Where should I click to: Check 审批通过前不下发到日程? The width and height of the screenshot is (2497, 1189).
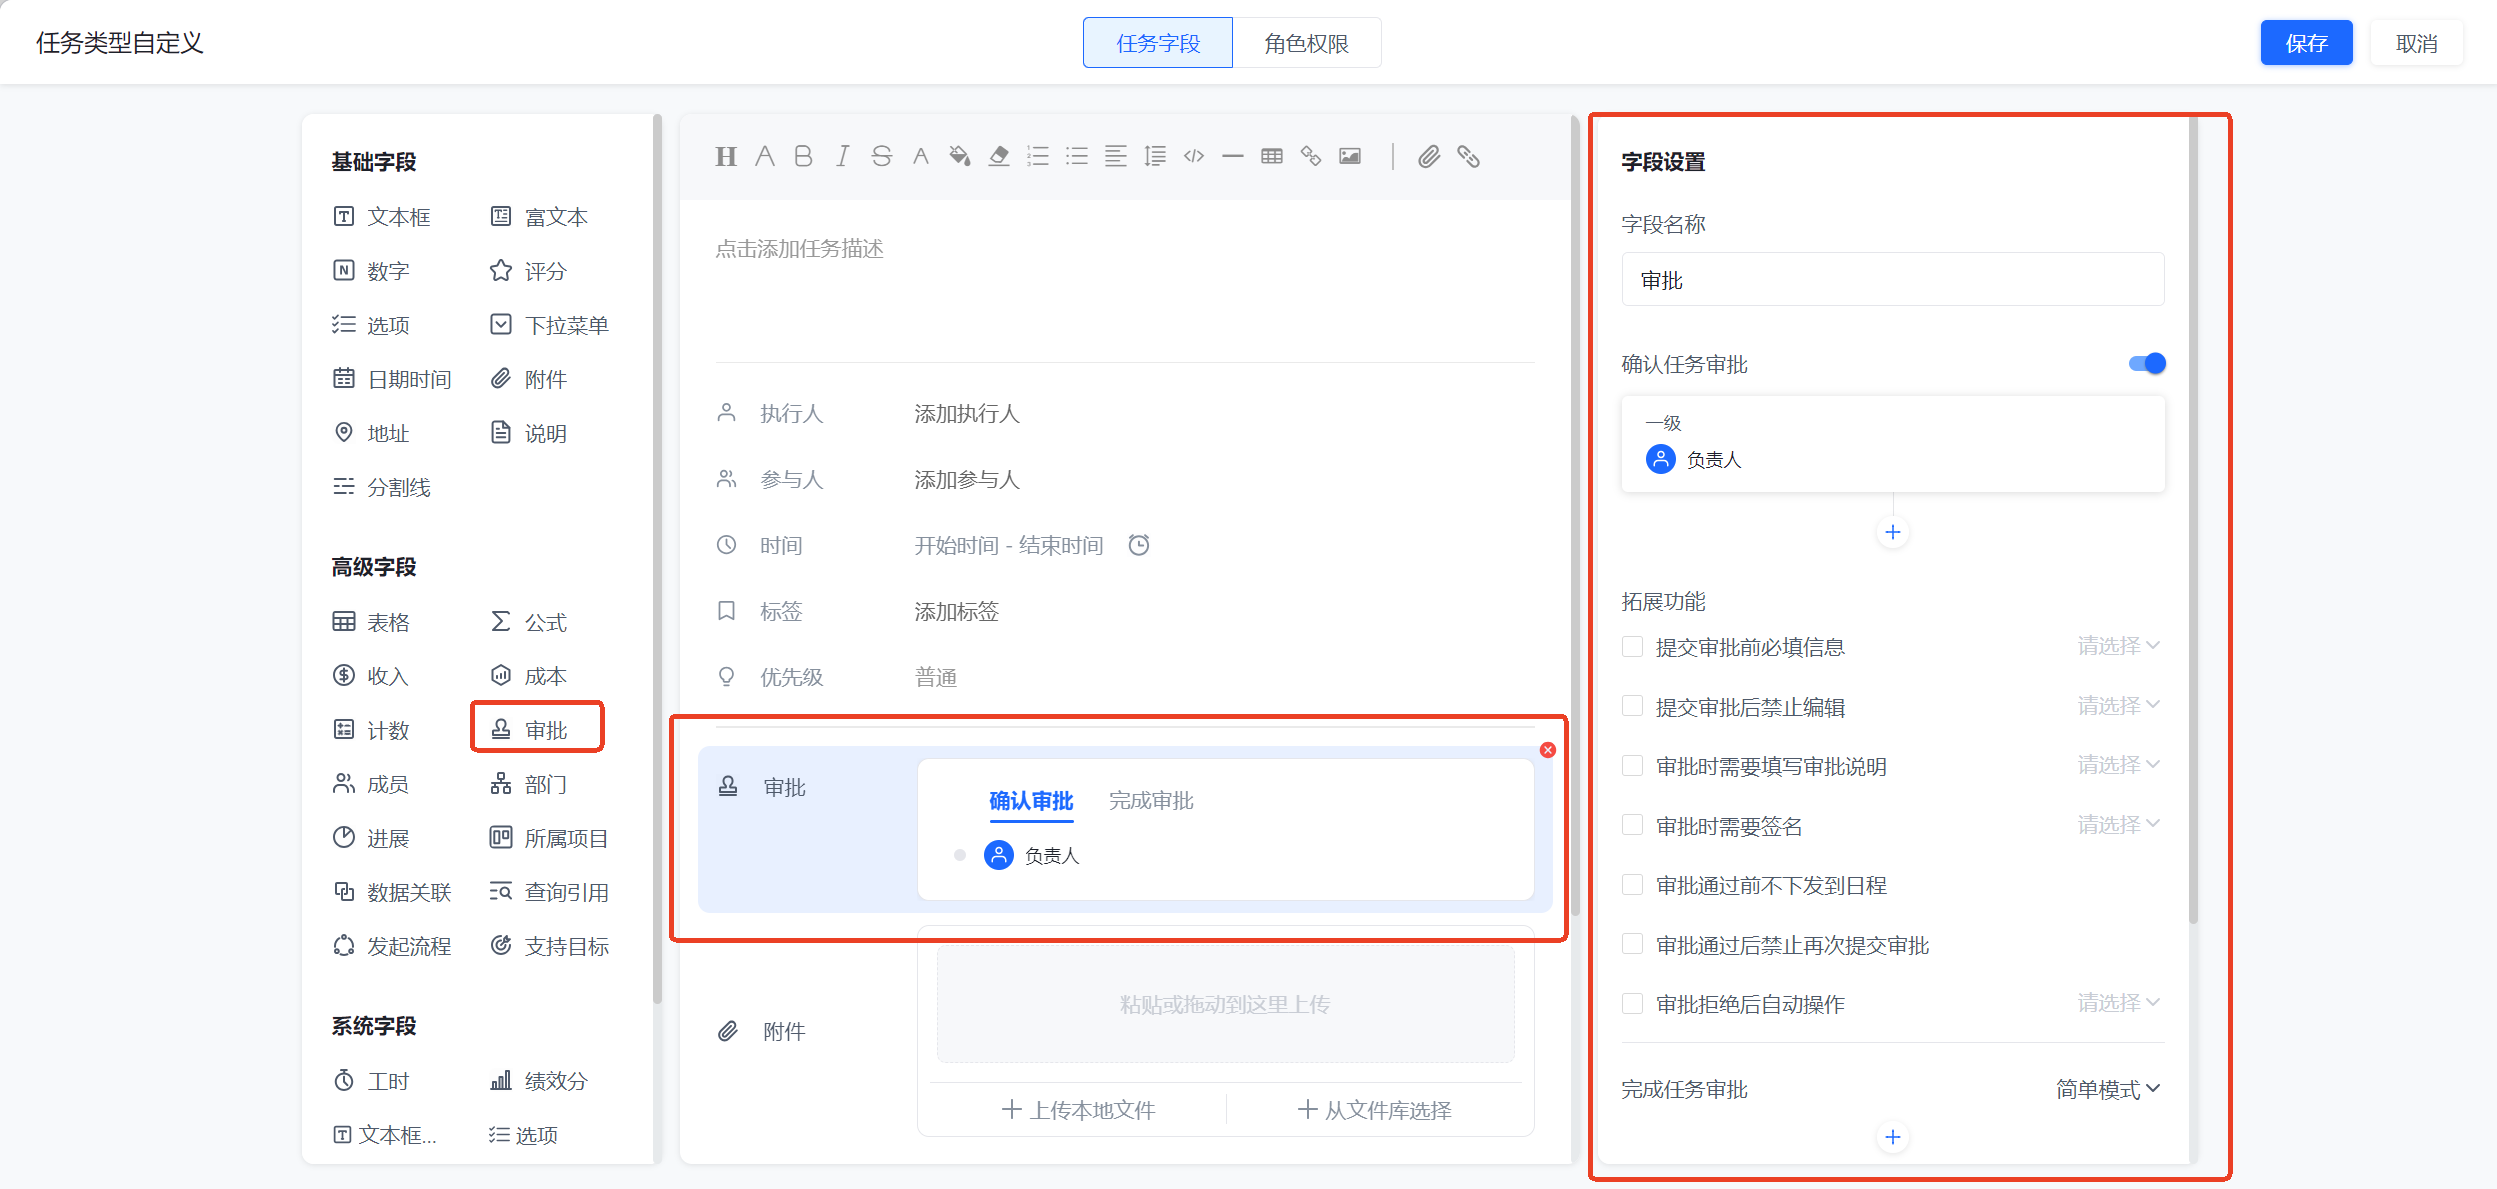coord(1632,885)
